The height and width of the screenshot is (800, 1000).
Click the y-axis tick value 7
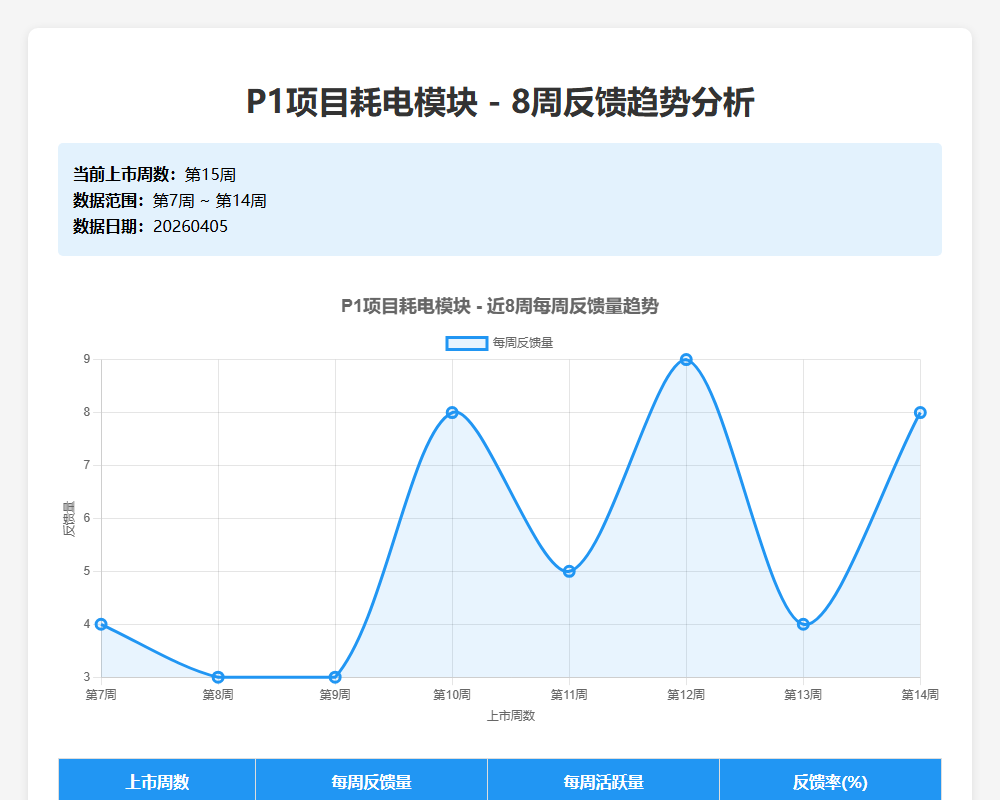[87, 465]
